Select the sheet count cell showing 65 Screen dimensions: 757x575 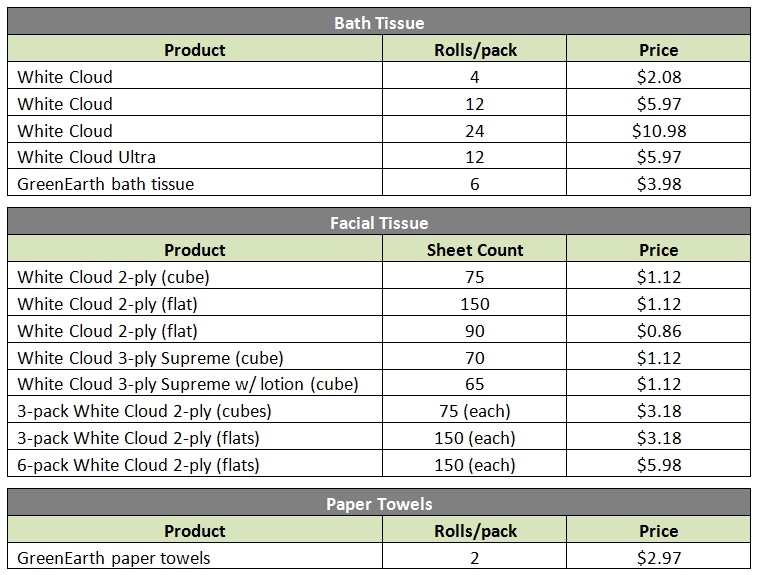tap(474, 384)
